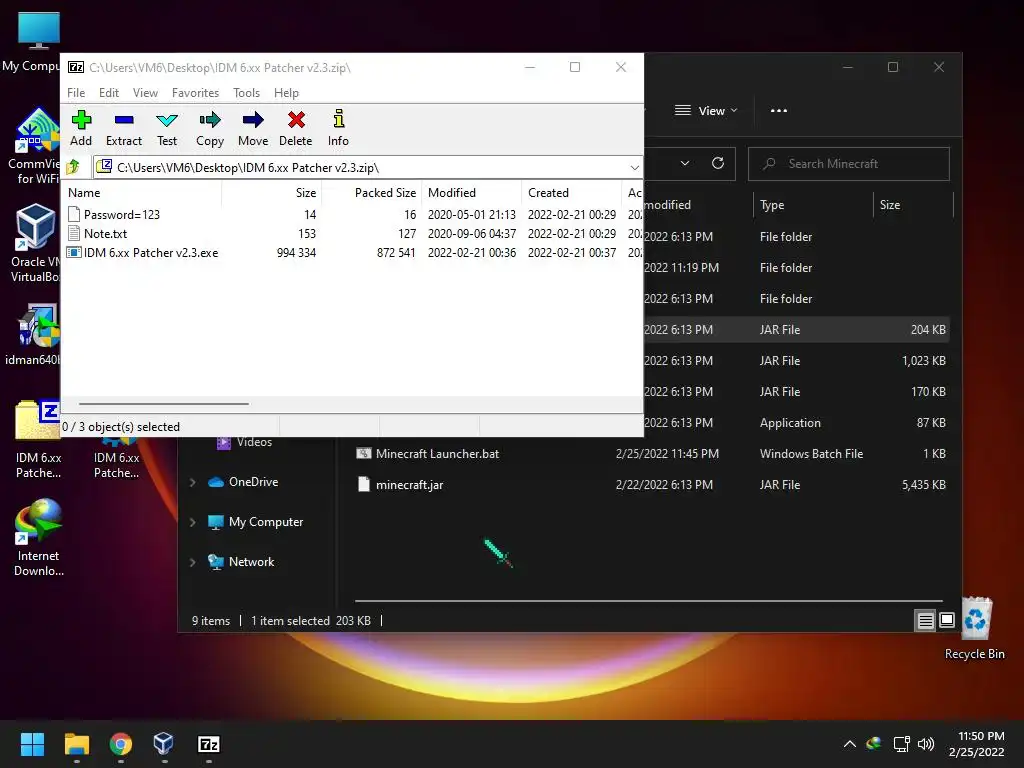Sort by Created column in 7-Zip
Viewport: 1024px width, 768px height.
pyautogui.click(x=571, y=193)
